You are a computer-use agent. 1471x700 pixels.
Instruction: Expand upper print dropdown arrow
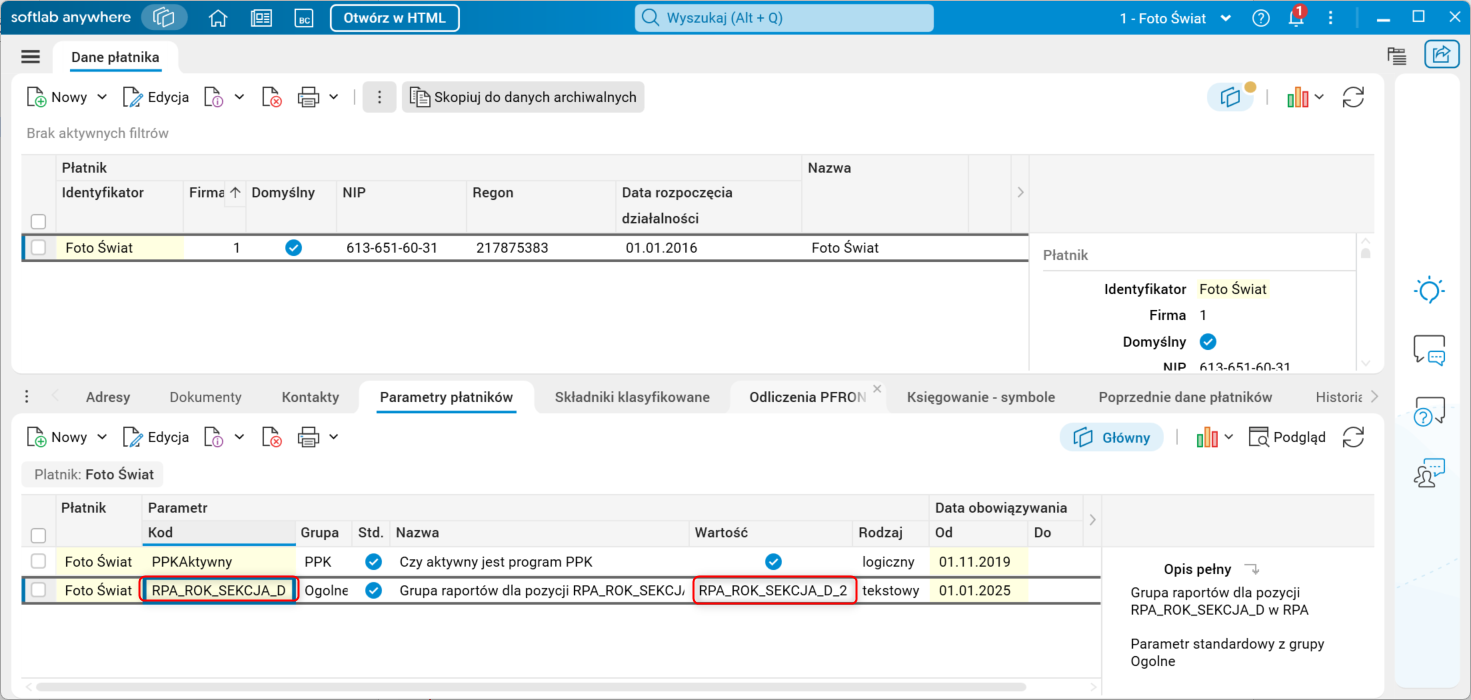(334, 97)
